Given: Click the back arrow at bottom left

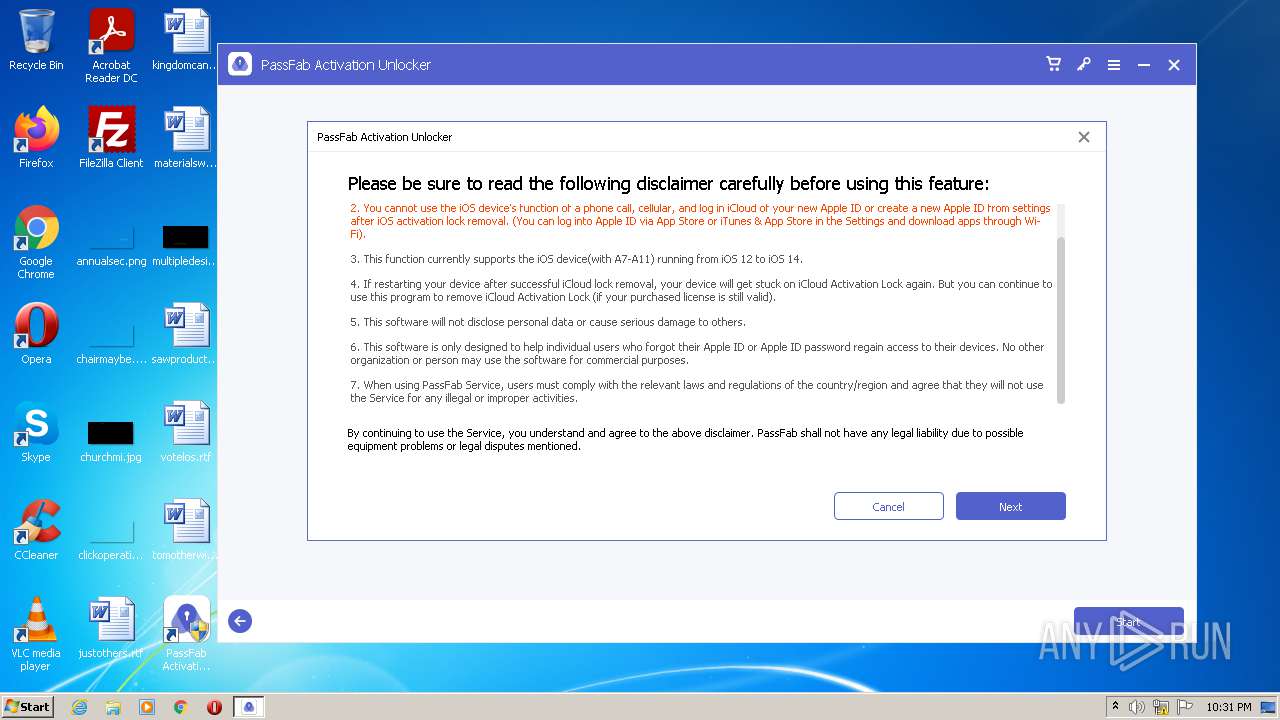Looking at the screenshot, I should 240,621.
